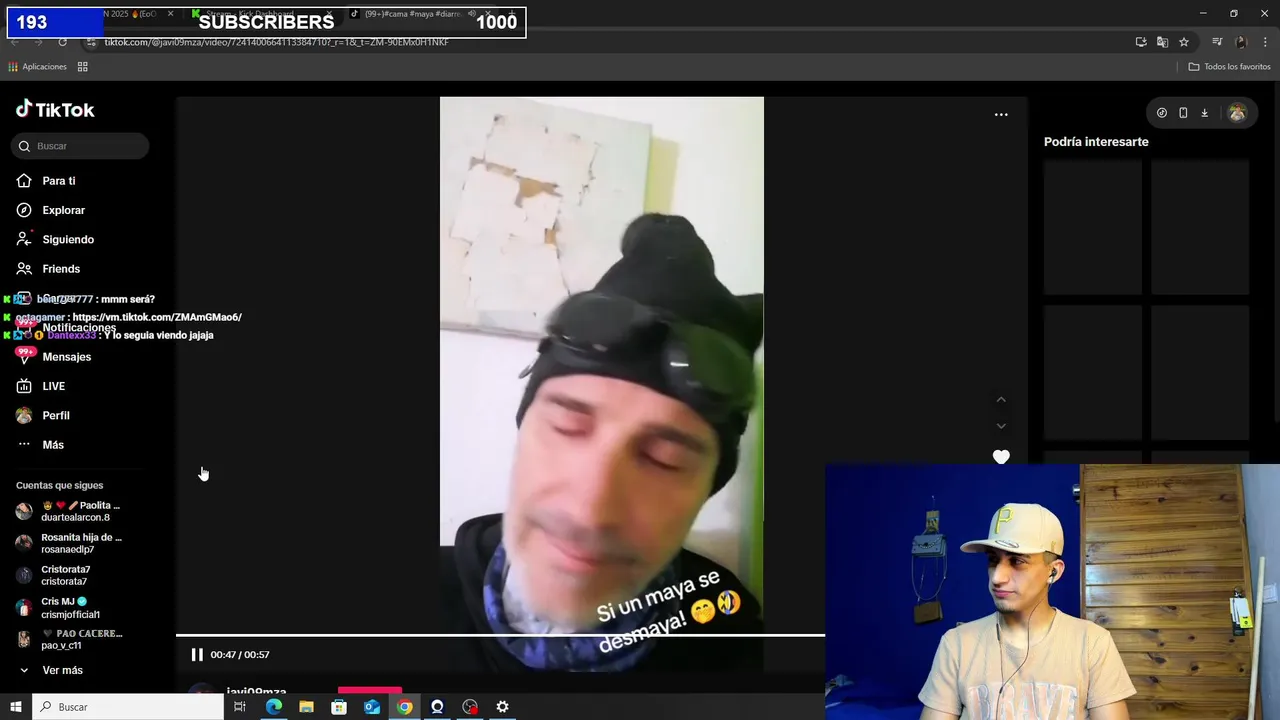This screenshot has height=720, width=1280.
Task: Open OBS Studio icon on taskbar
Action: [x=470, y=707]
